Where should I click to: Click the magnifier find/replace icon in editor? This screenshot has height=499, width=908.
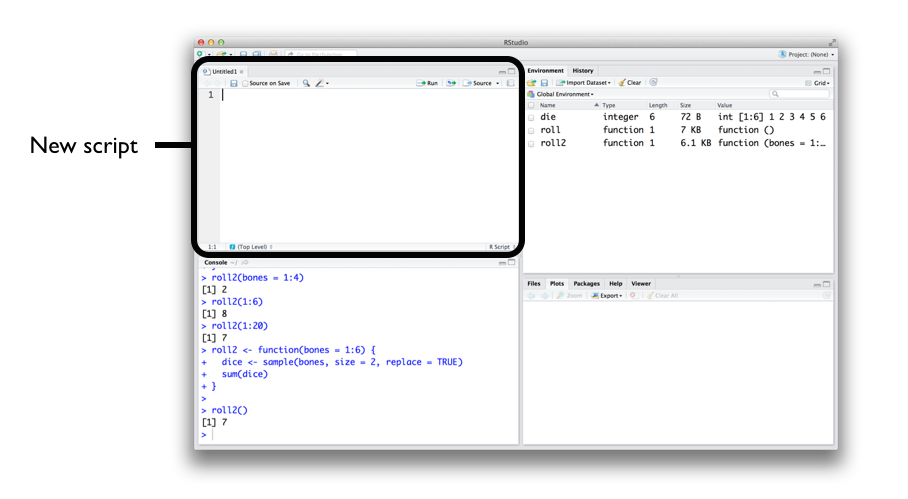(306, 83)
